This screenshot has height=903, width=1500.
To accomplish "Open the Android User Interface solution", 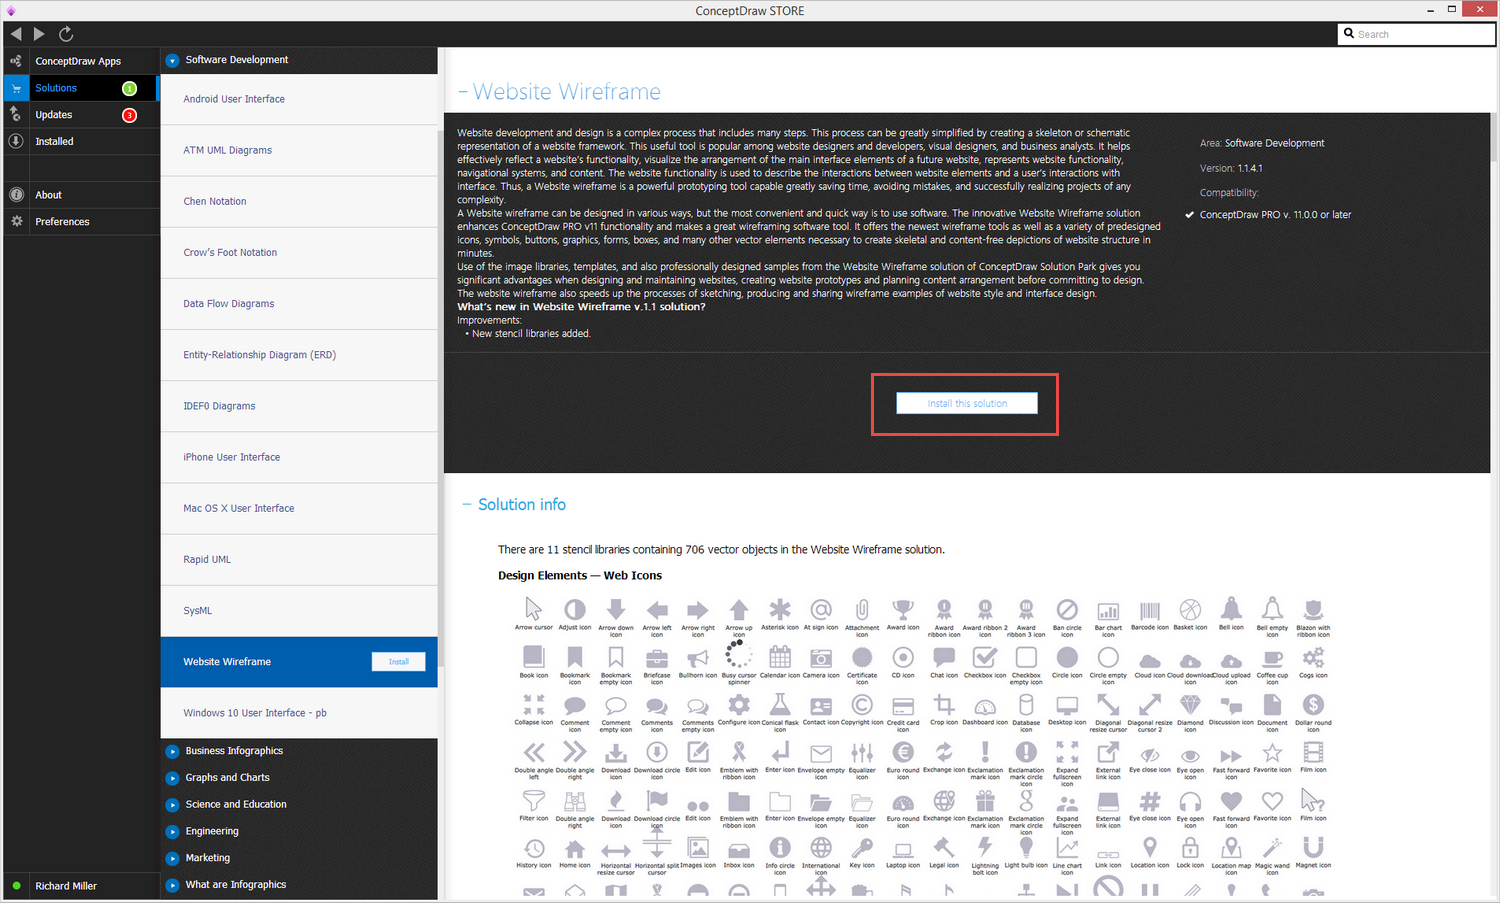I will point(299,99).
